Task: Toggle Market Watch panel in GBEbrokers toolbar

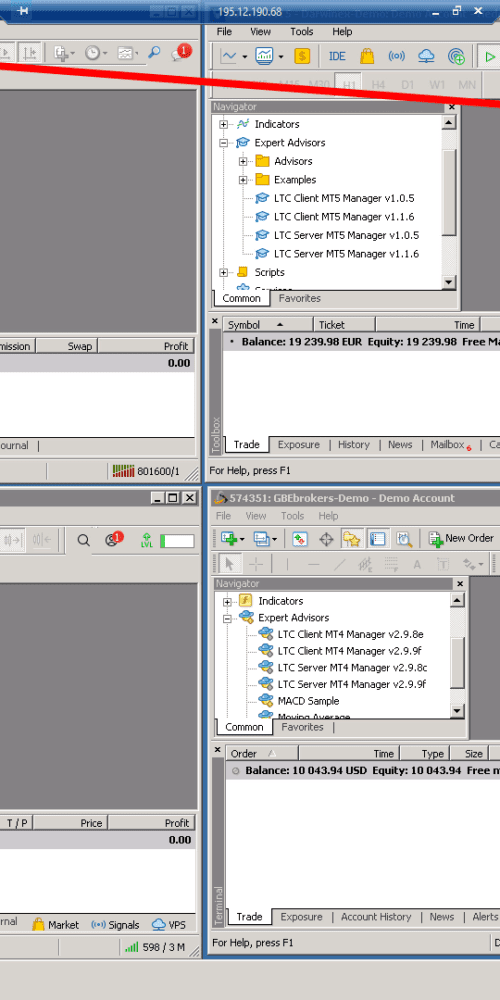Action: [300, 538]
